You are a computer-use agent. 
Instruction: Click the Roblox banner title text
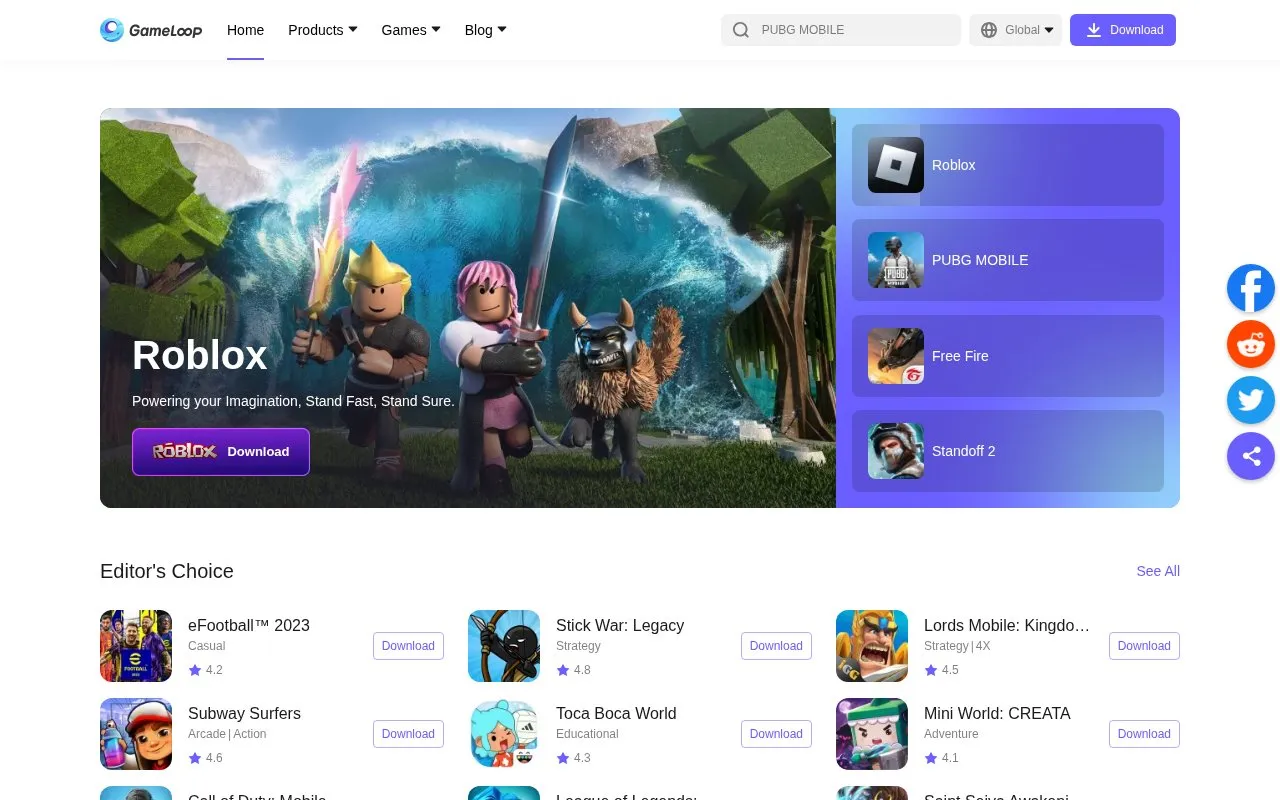(x=200, y=355)
